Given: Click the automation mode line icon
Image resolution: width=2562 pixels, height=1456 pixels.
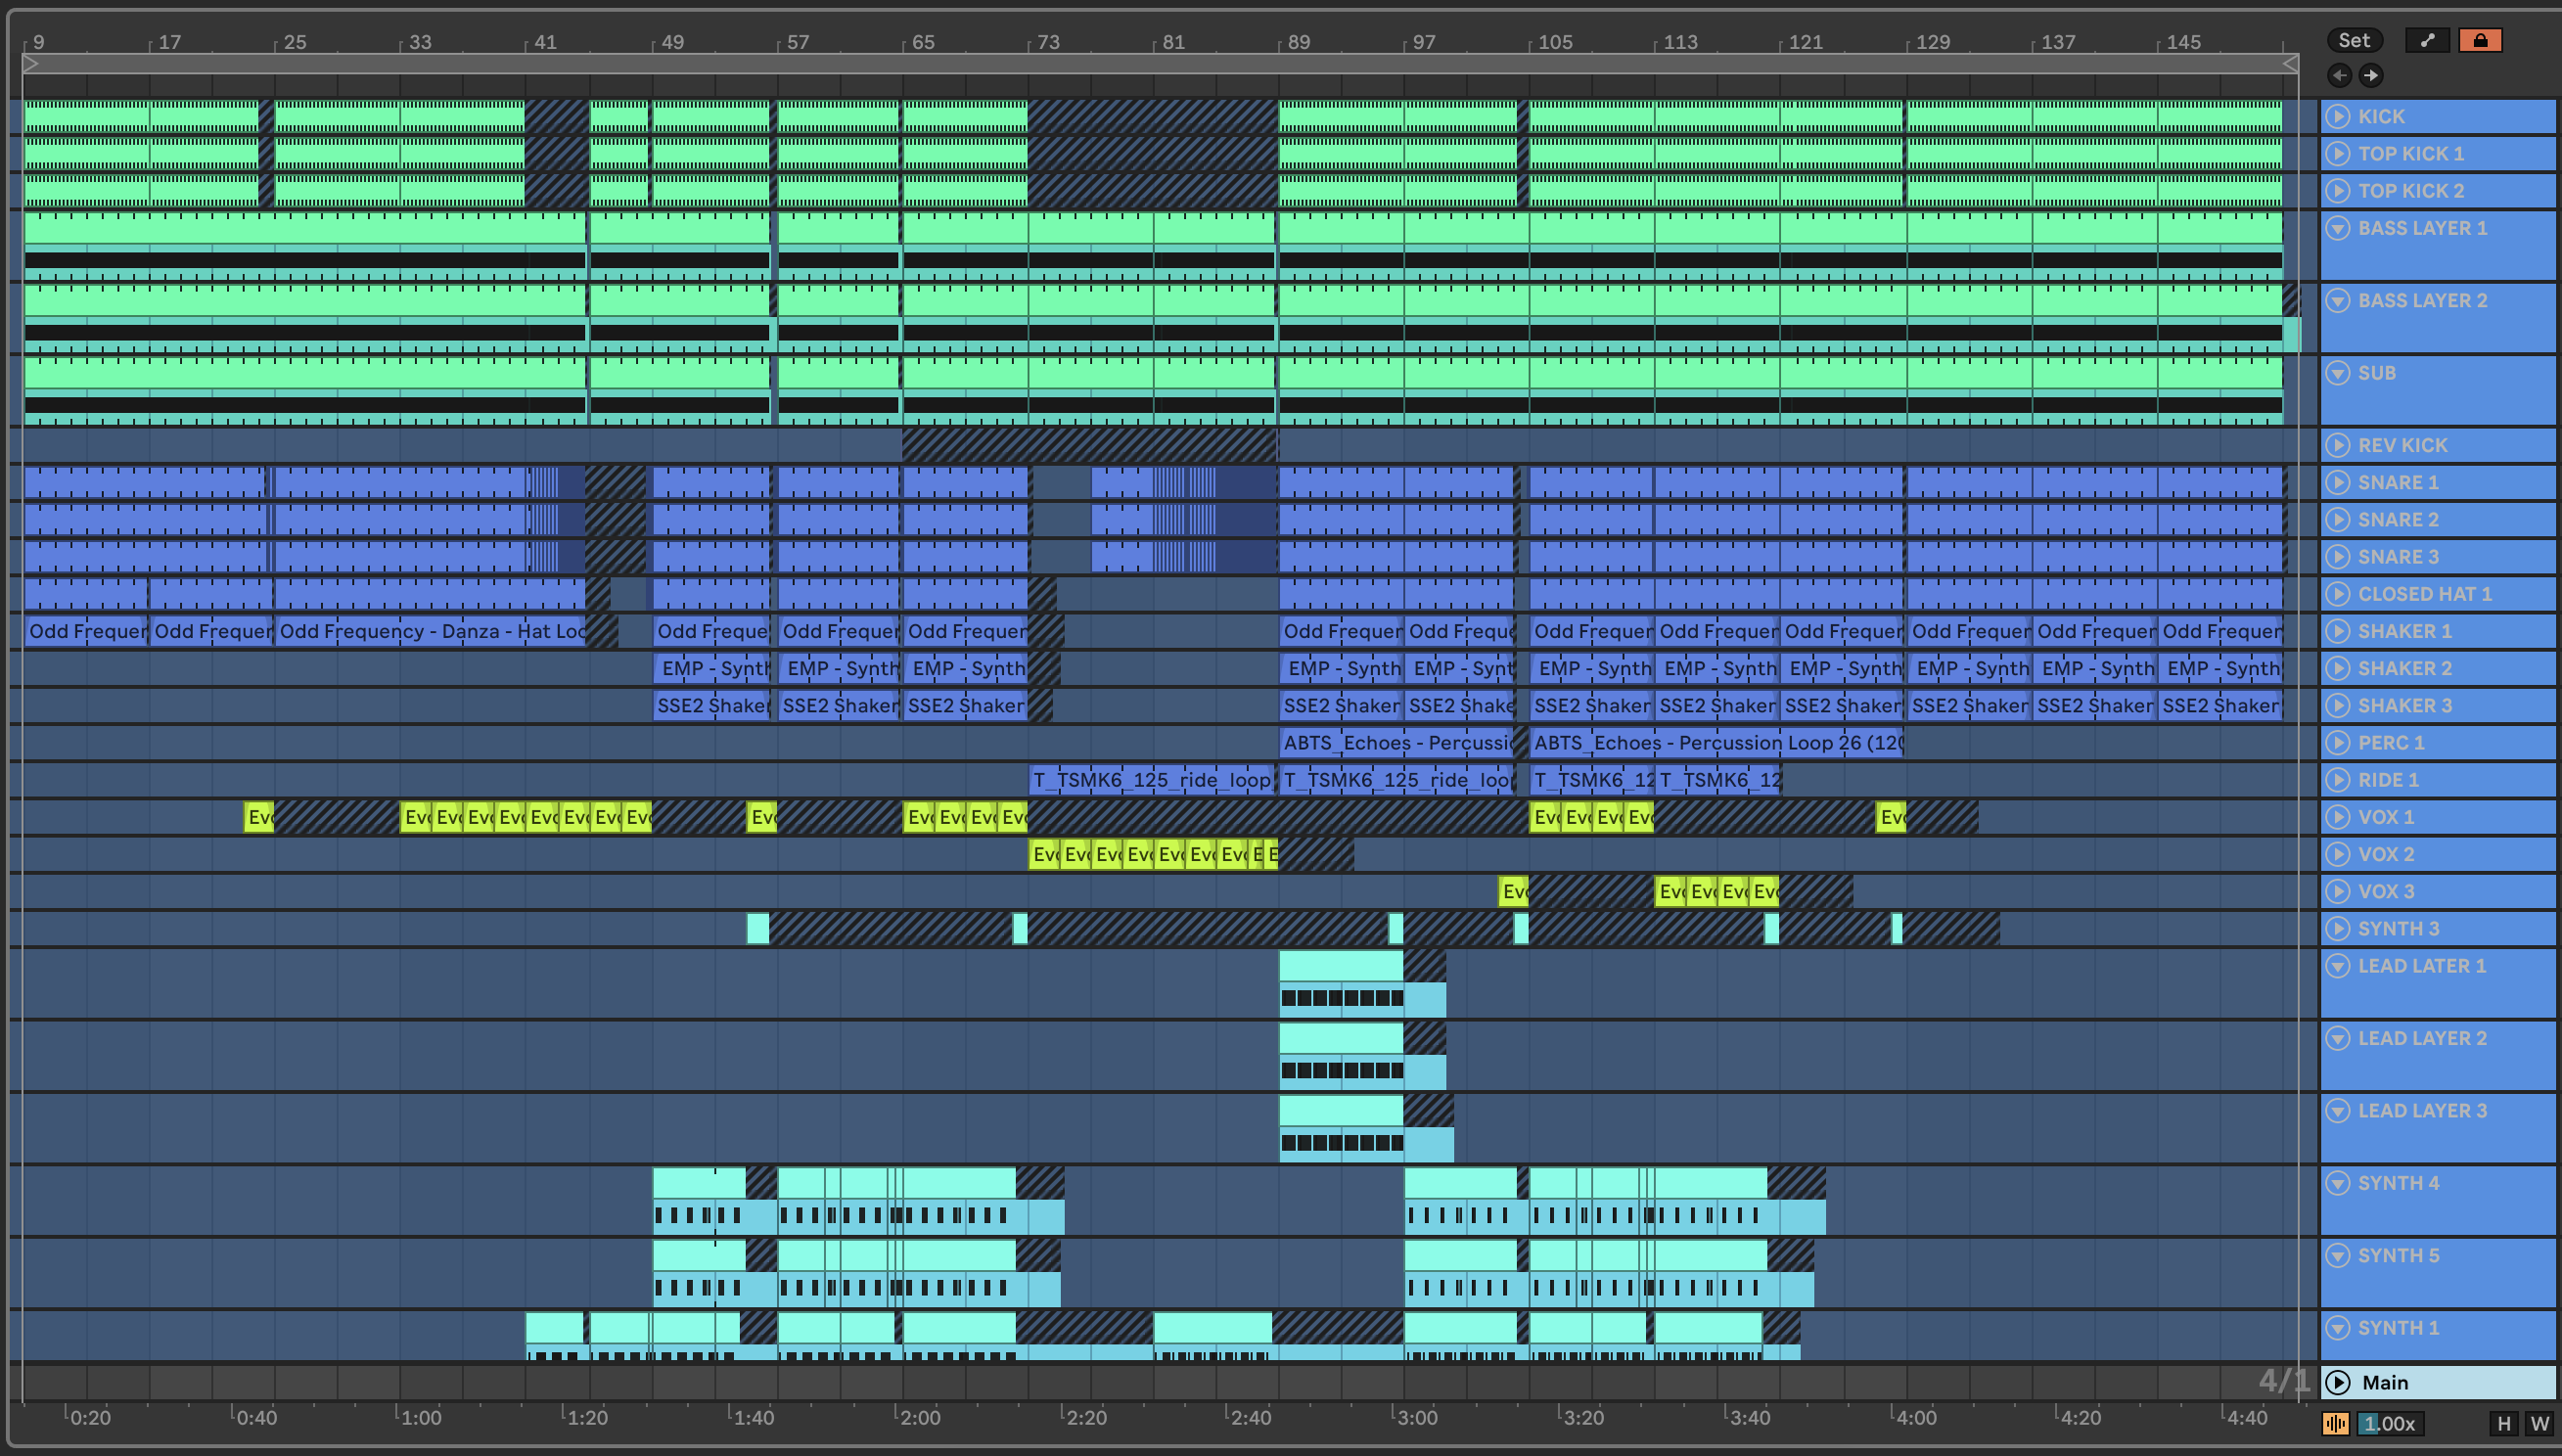Looking at the screenshot, I should click(2427, 40).
